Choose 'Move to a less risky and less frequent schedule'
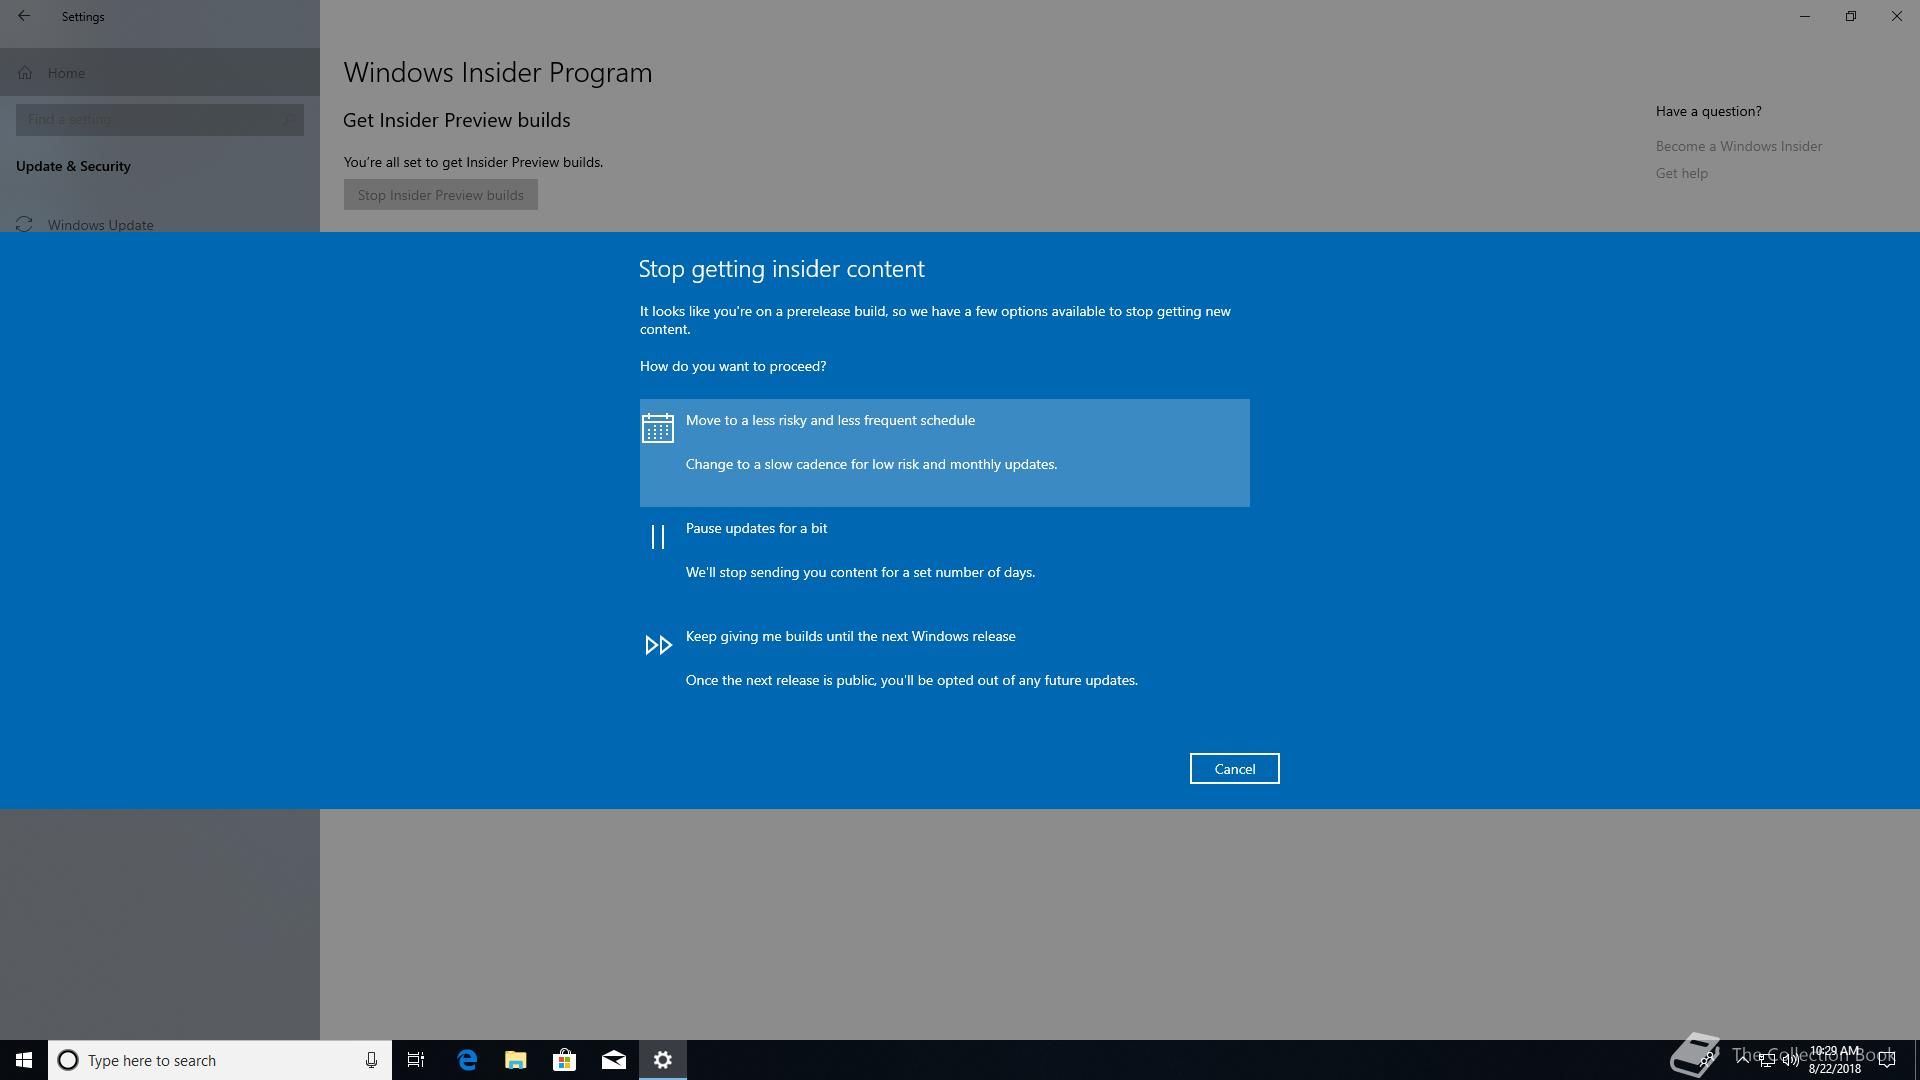Image resolution: width=1920 pixels, height=1080 pixels. 944,453
